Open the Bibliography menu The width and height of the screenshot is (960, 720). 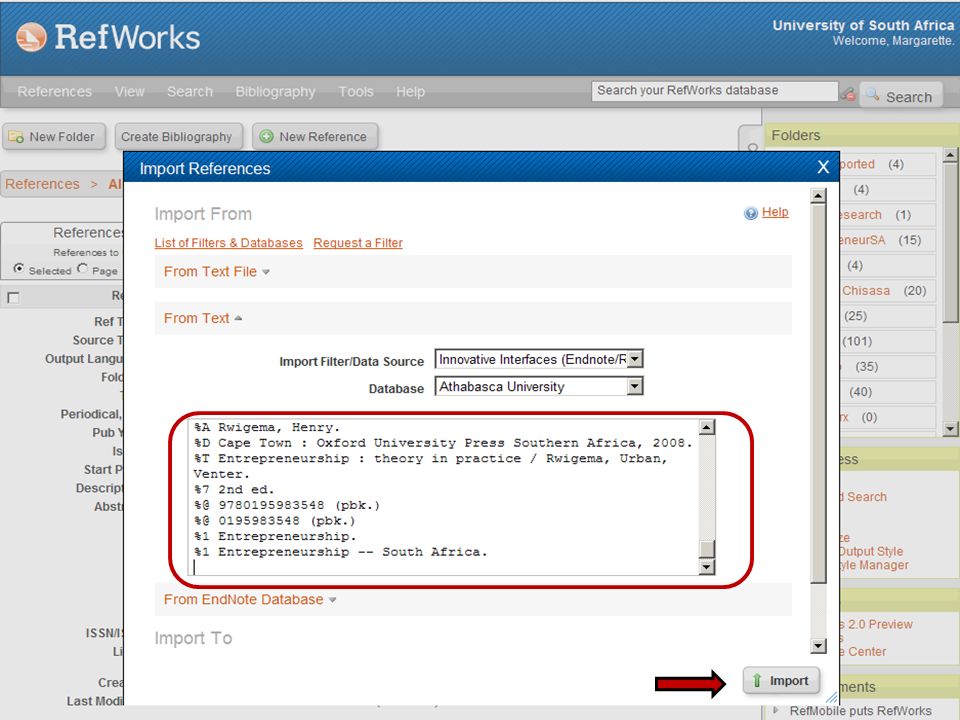click(x=275, y=92)
